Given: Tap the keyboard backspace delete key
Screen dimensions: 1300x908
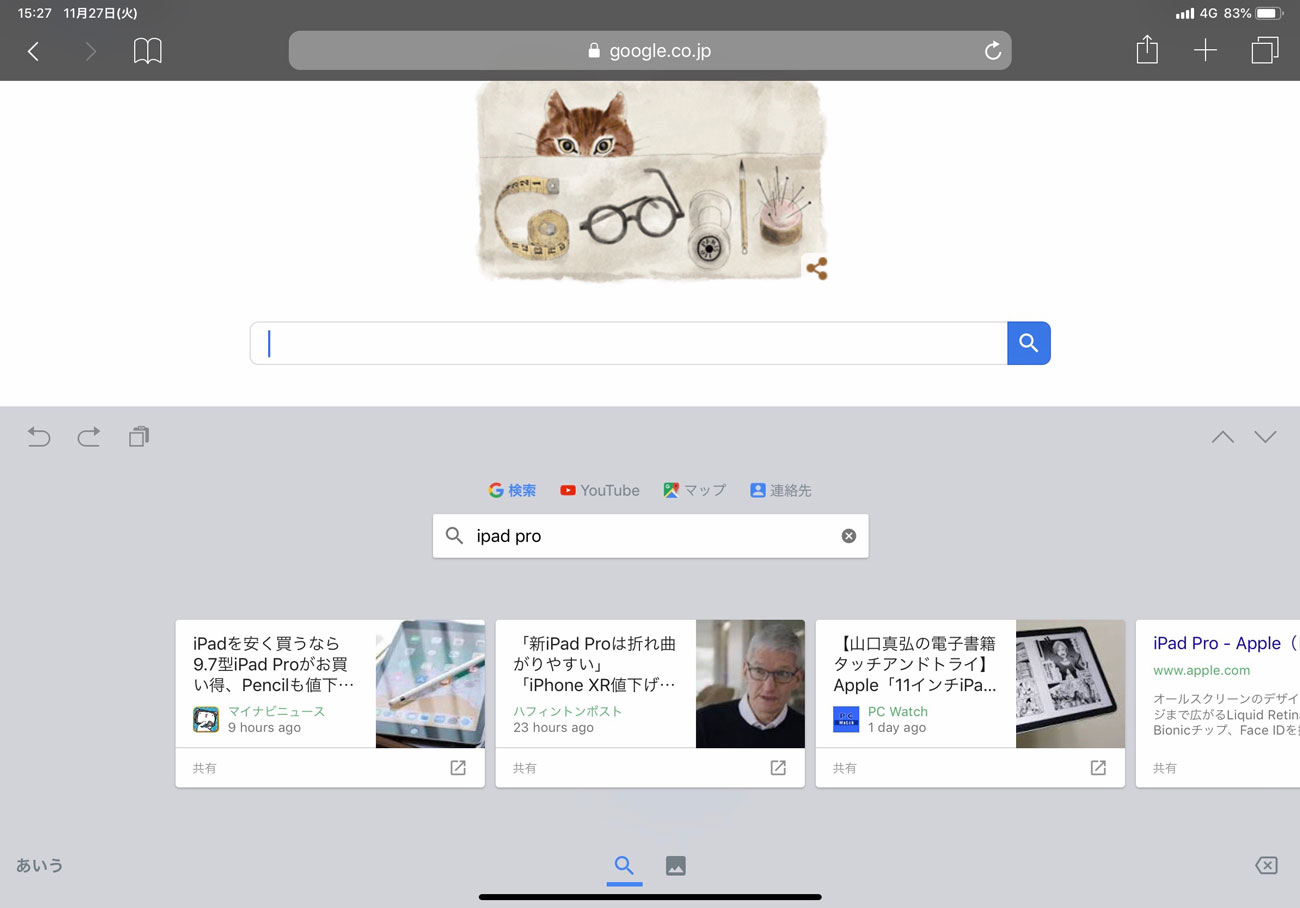Looking at the screenshot, I should click(1266, 866).
